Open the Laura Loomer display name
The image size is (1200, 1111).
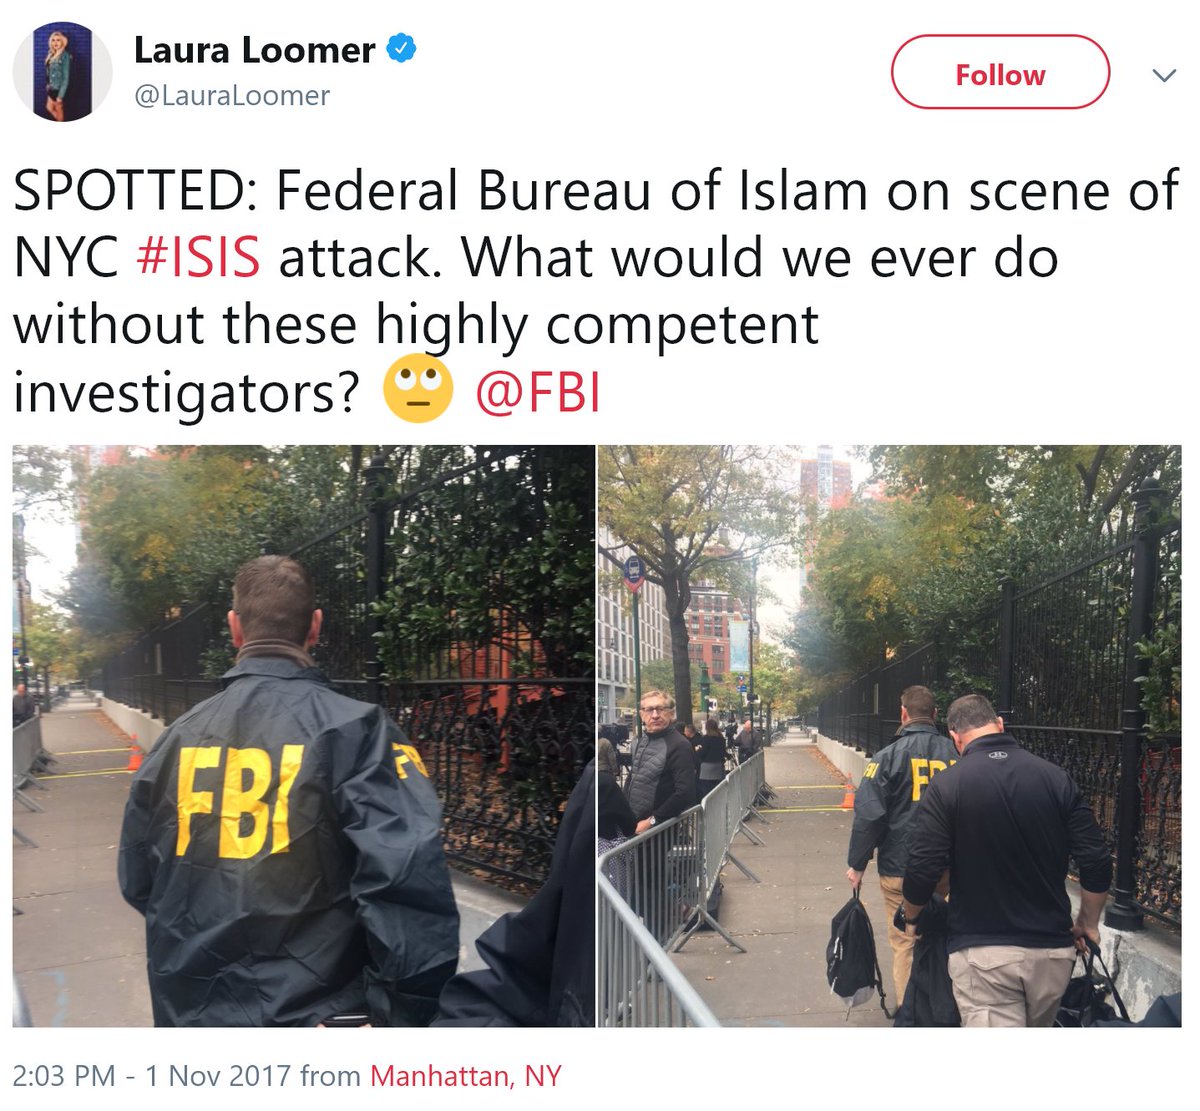[x=255, y=49]
